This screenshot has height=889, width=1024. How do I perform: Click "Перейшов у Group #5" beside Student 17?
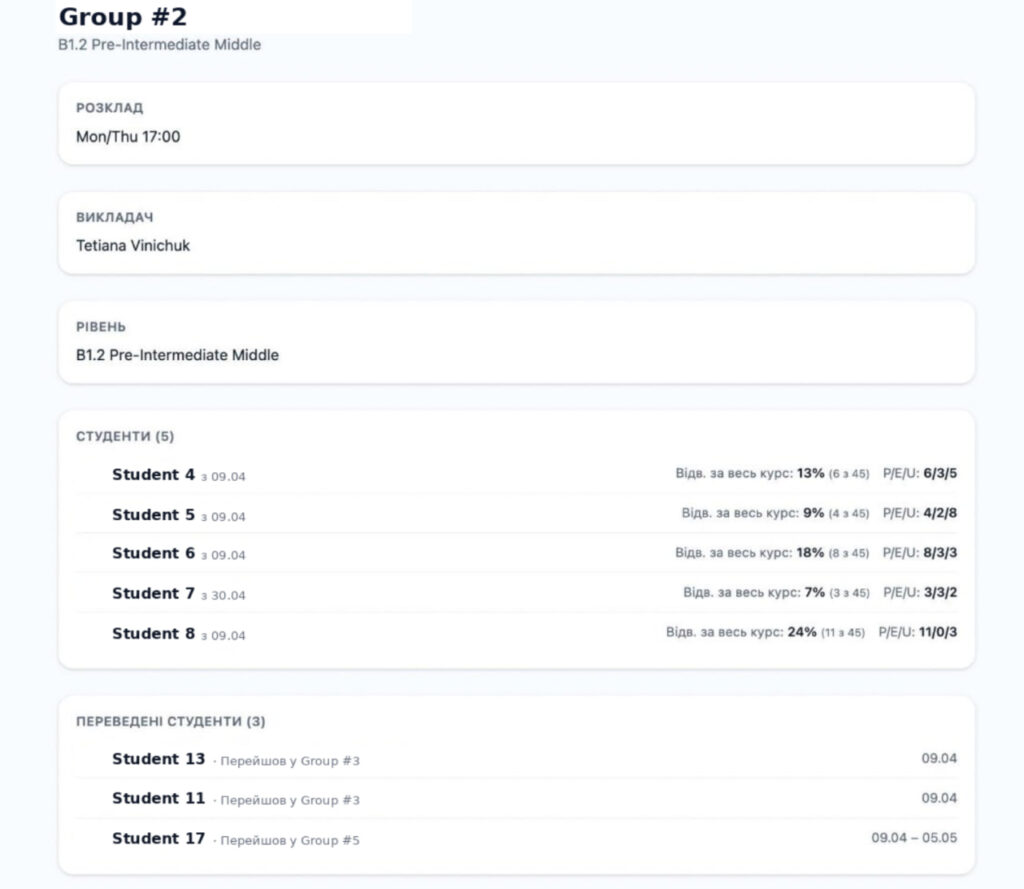point(290,841)
